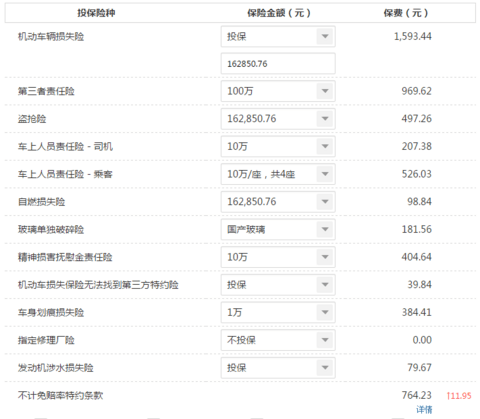The image size is (480, 419).
Task: Click the 保险金额（元）column header
Action: 279,13
